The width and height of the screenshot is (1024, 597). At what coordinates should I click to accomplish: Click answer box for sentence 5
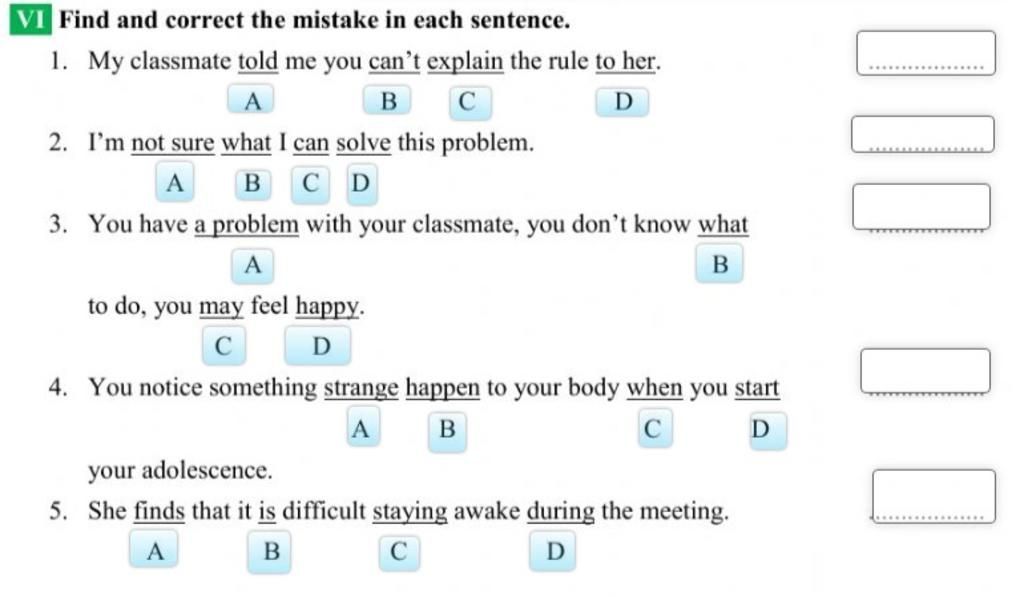click(x=934, y=496)
